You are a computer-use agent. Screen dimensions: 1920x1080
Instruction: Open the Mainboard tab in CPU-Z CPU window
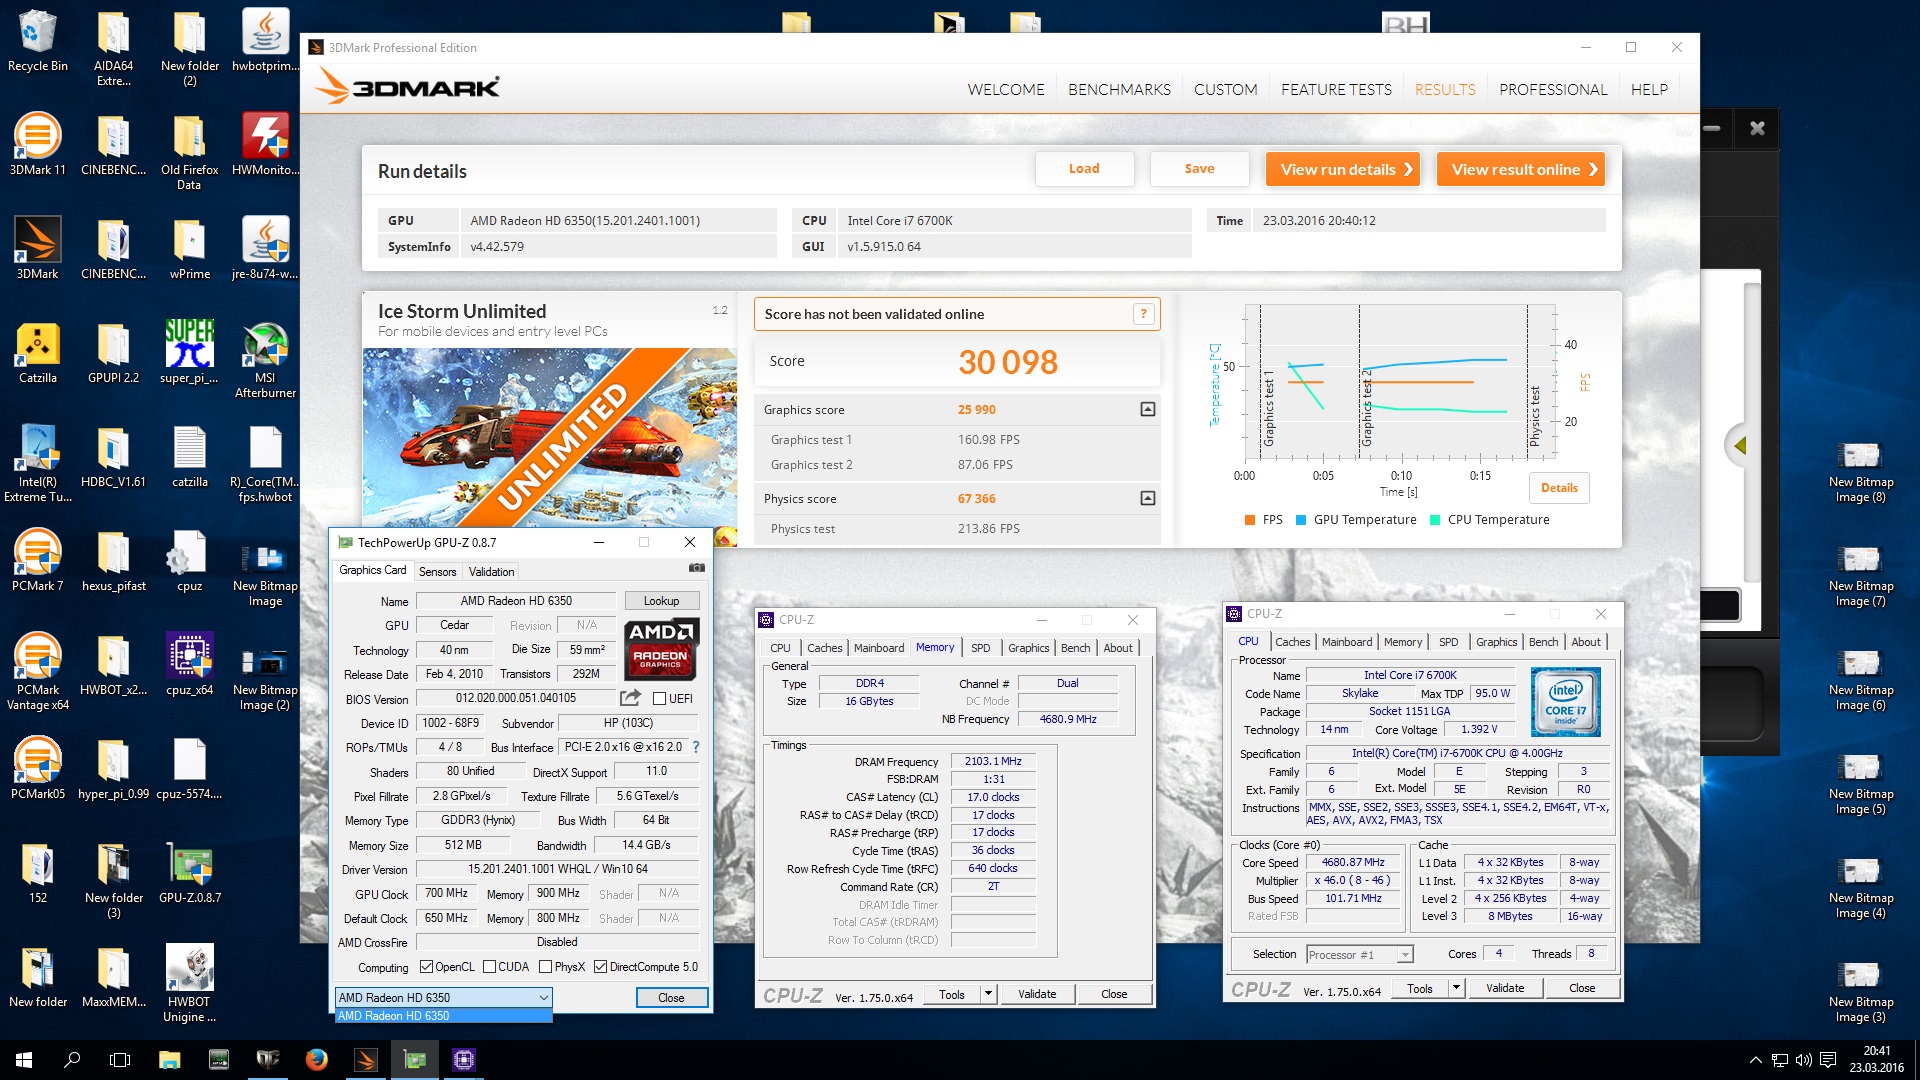pyautogui.click(x=1347, y=642)
